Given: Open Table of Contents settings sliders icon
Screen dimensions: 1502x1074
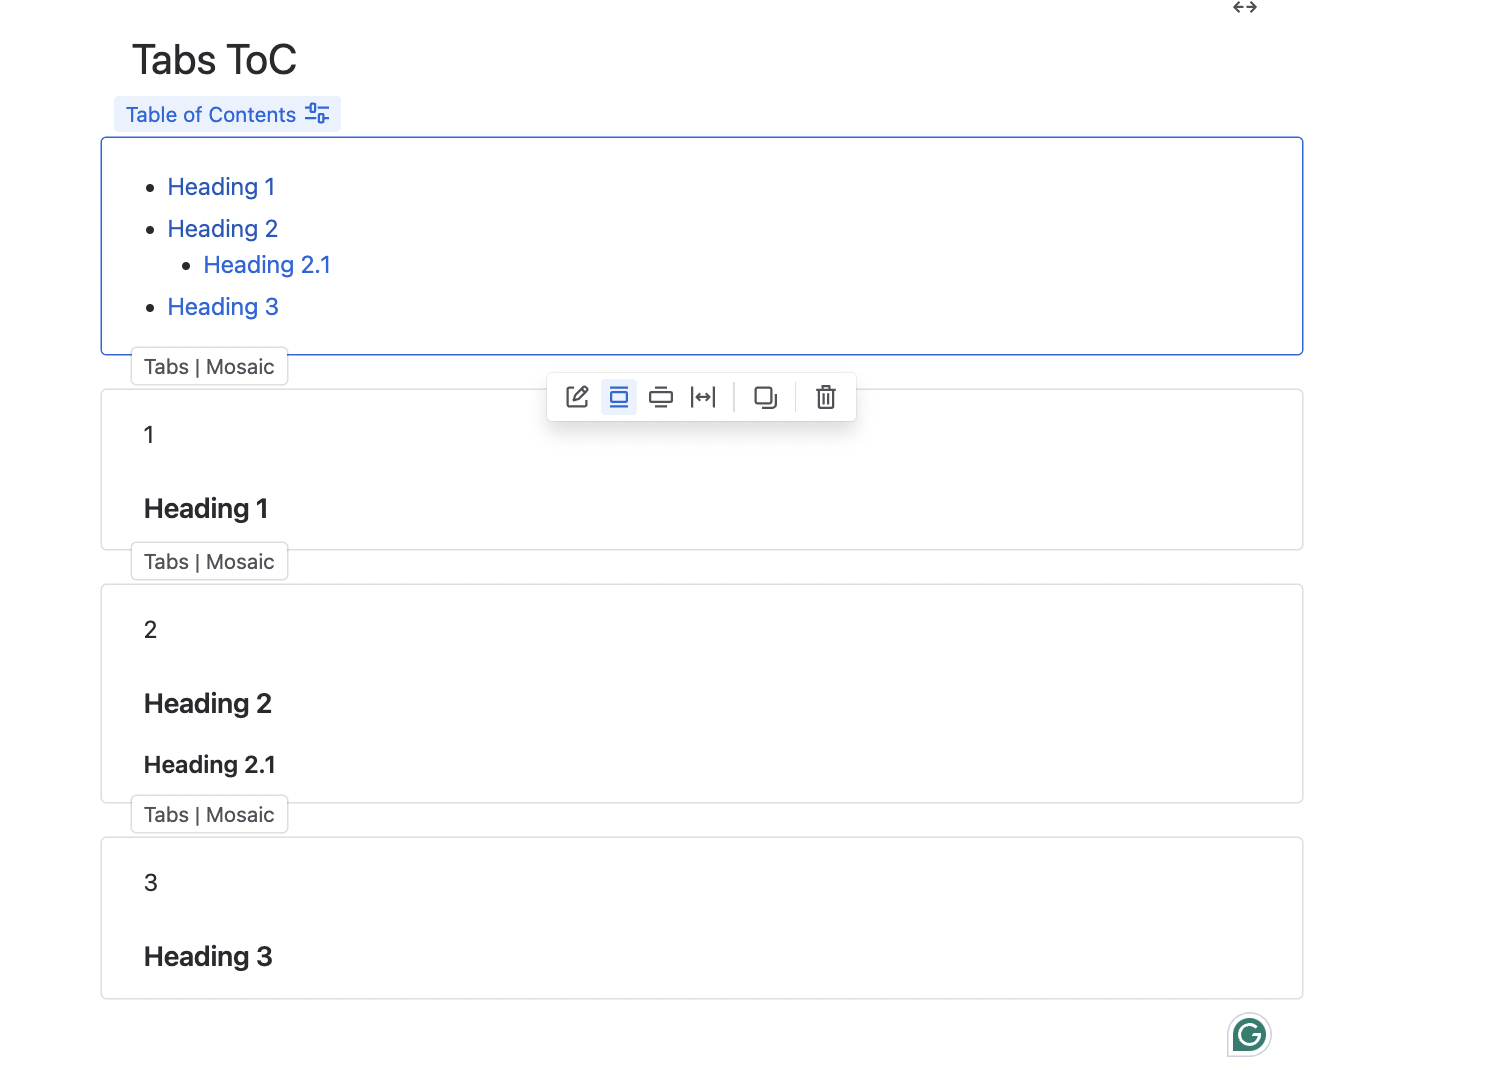Looking at the screenshot, I should 317,113.
